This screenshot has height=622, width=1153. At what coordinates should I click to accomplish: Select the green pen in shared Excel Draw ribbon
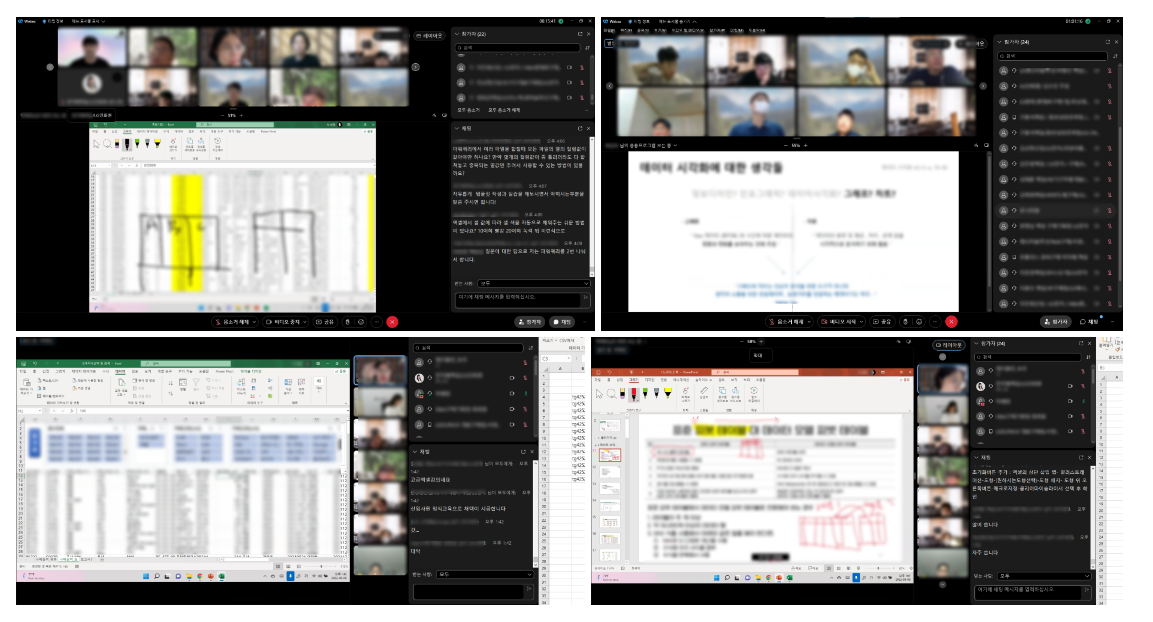137,143
